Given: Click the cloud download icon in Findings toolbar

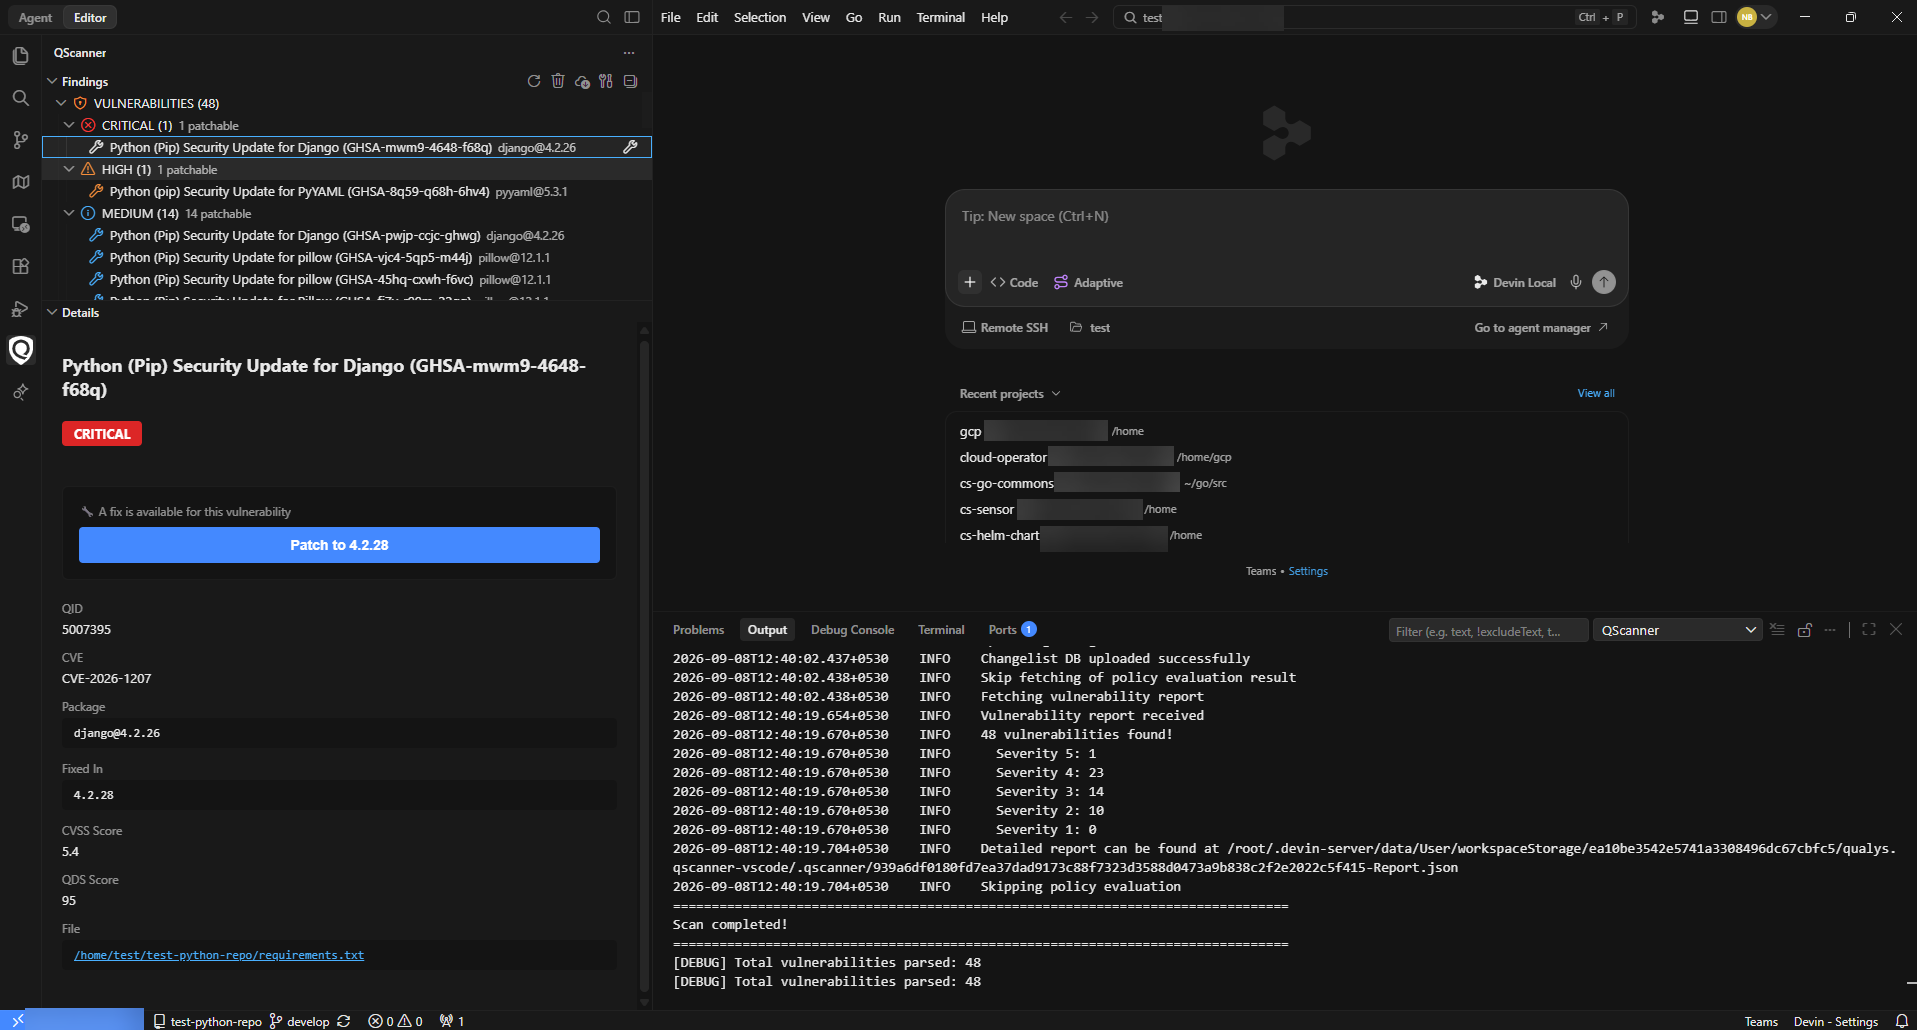Looking at the screenshot, I should click(x=582, y=81).
